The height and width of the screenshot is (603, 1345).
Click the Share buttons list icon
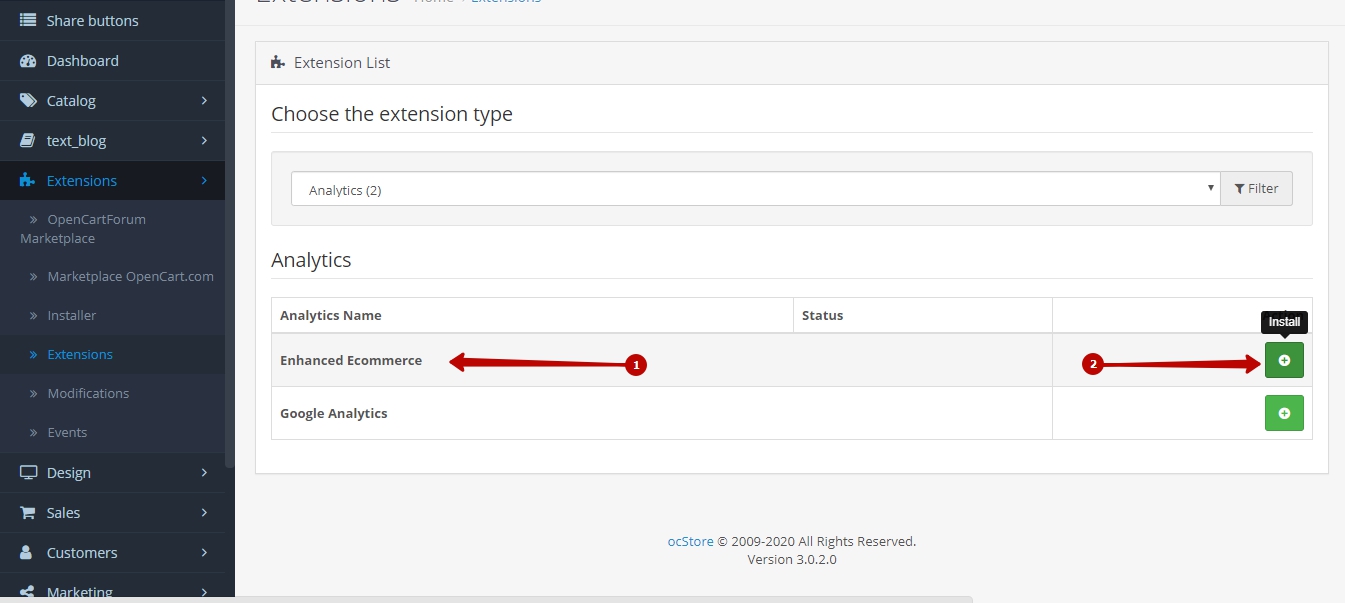coord(28,20)
